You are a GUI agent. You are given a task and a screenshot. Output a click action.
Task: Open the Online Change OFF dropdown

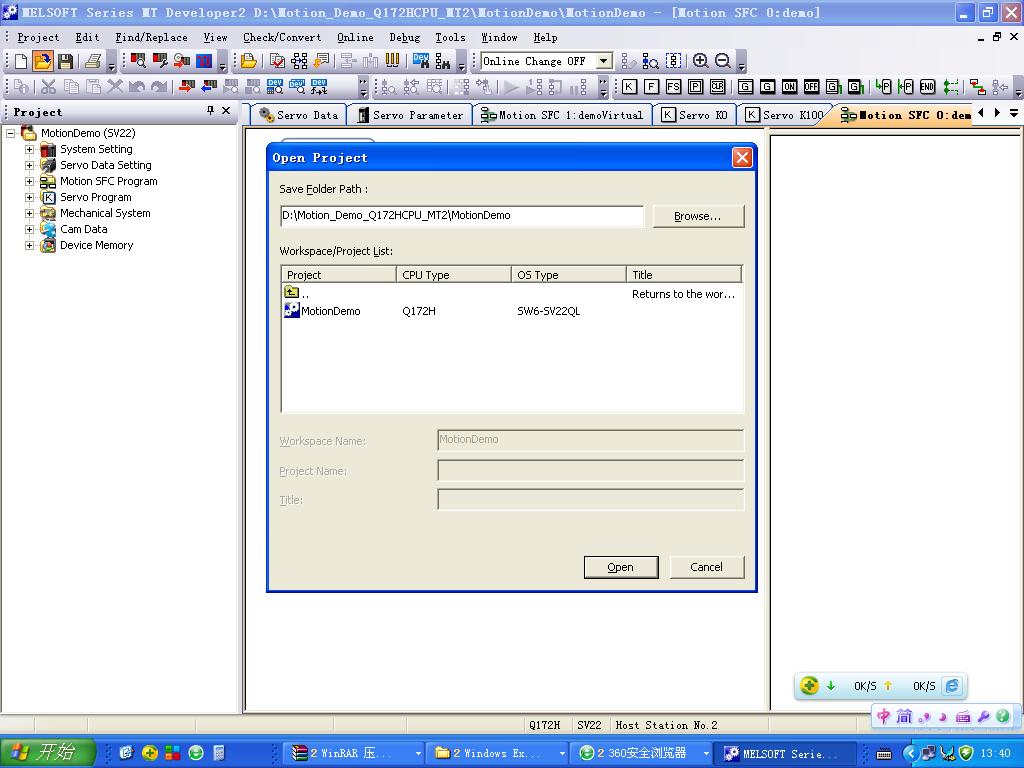point(603,61)
